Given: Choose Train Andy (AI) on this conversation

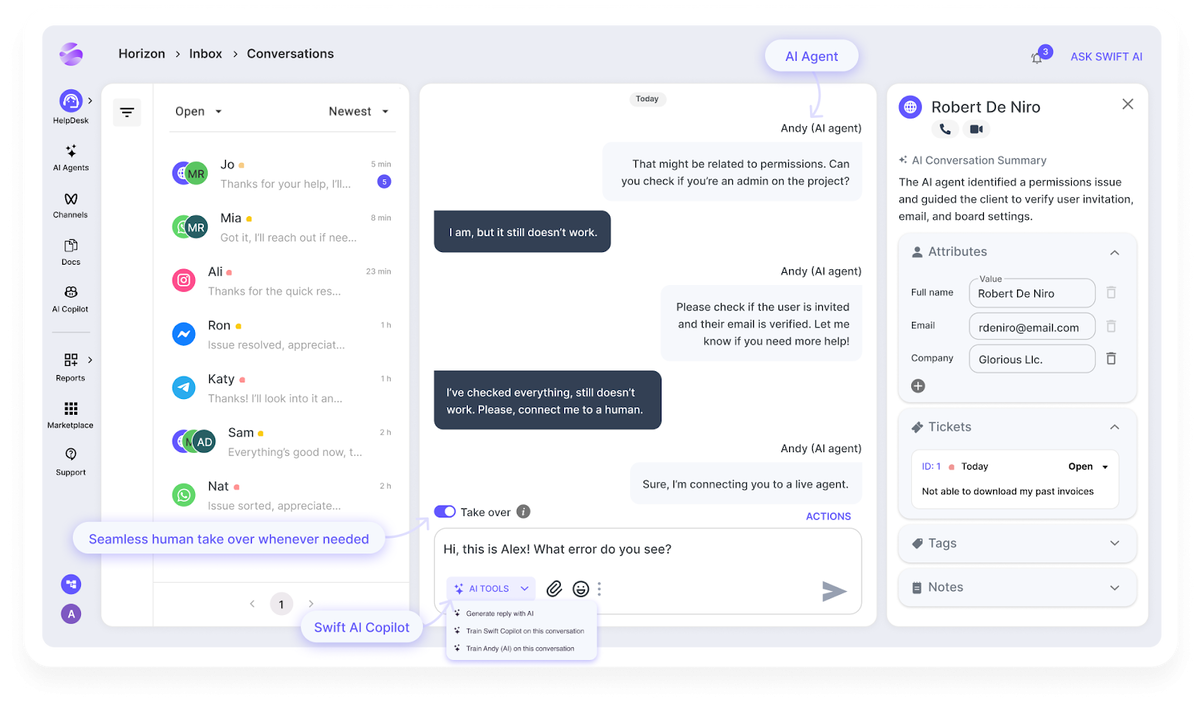Looking at the screenshot, I should point(520,648).
